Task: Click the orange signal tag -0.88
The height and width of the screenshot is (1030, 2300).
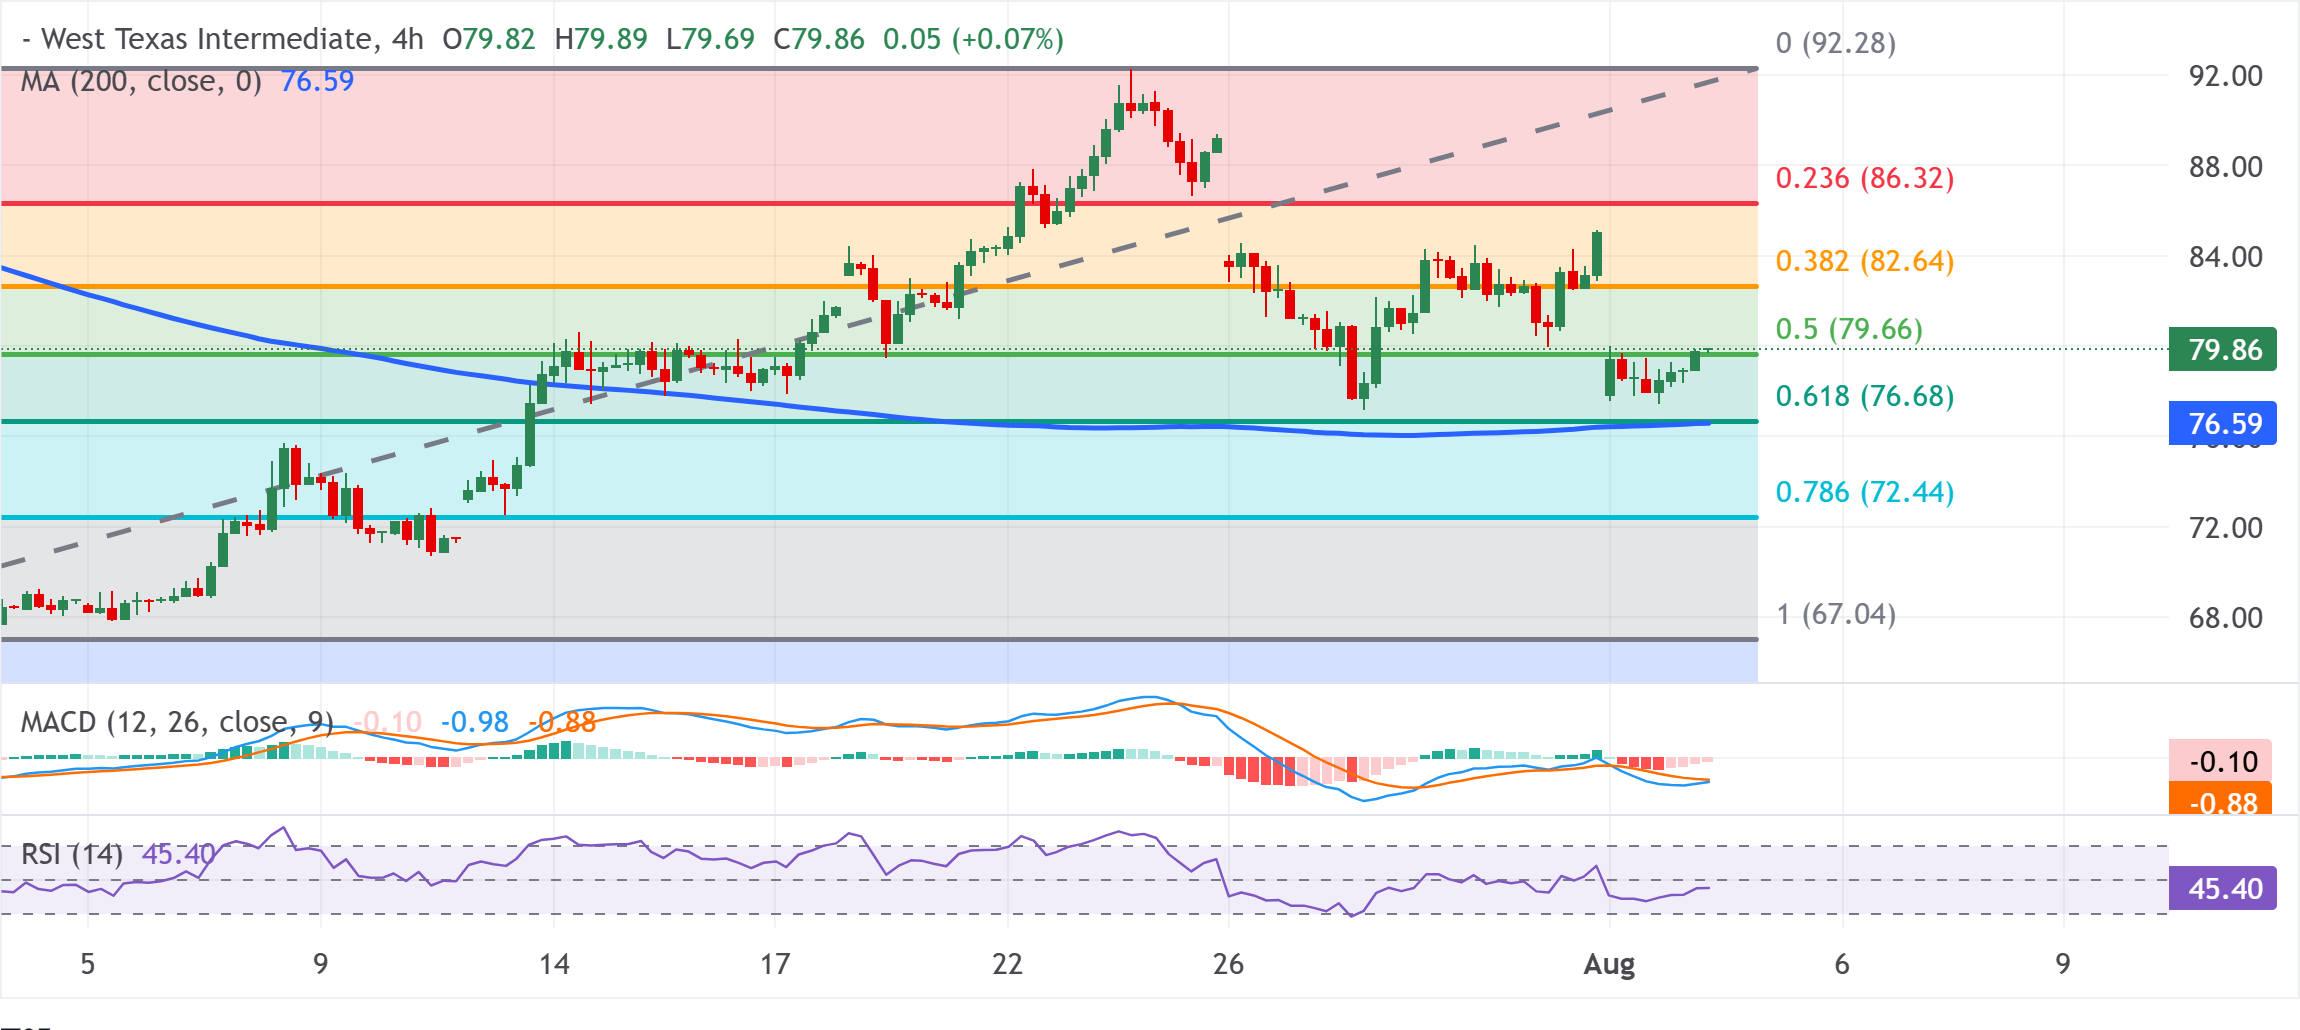Action: pos(2221,799)
